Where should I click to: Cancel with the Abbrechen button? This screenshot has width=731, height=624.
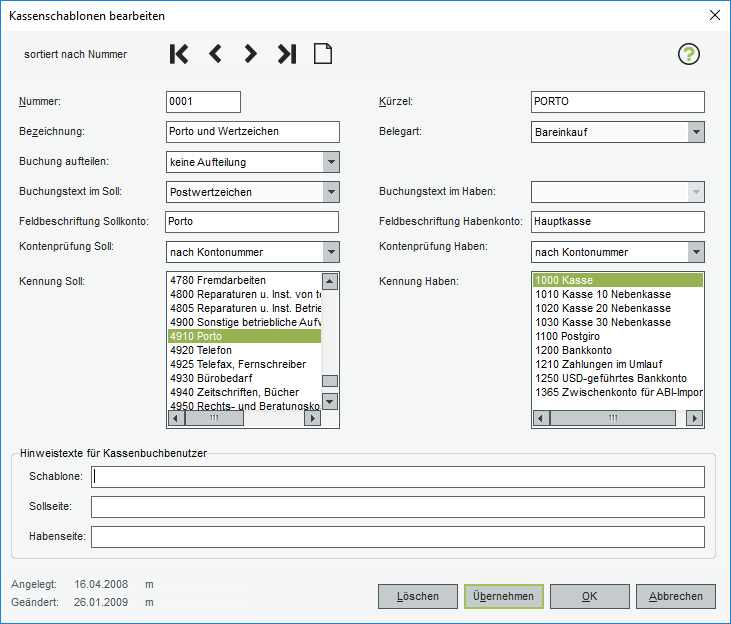(676, 596)
